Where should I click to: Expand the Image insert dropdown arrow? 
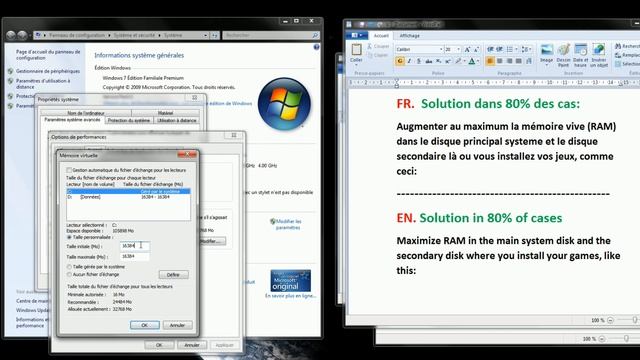click(x=547, y=66)
